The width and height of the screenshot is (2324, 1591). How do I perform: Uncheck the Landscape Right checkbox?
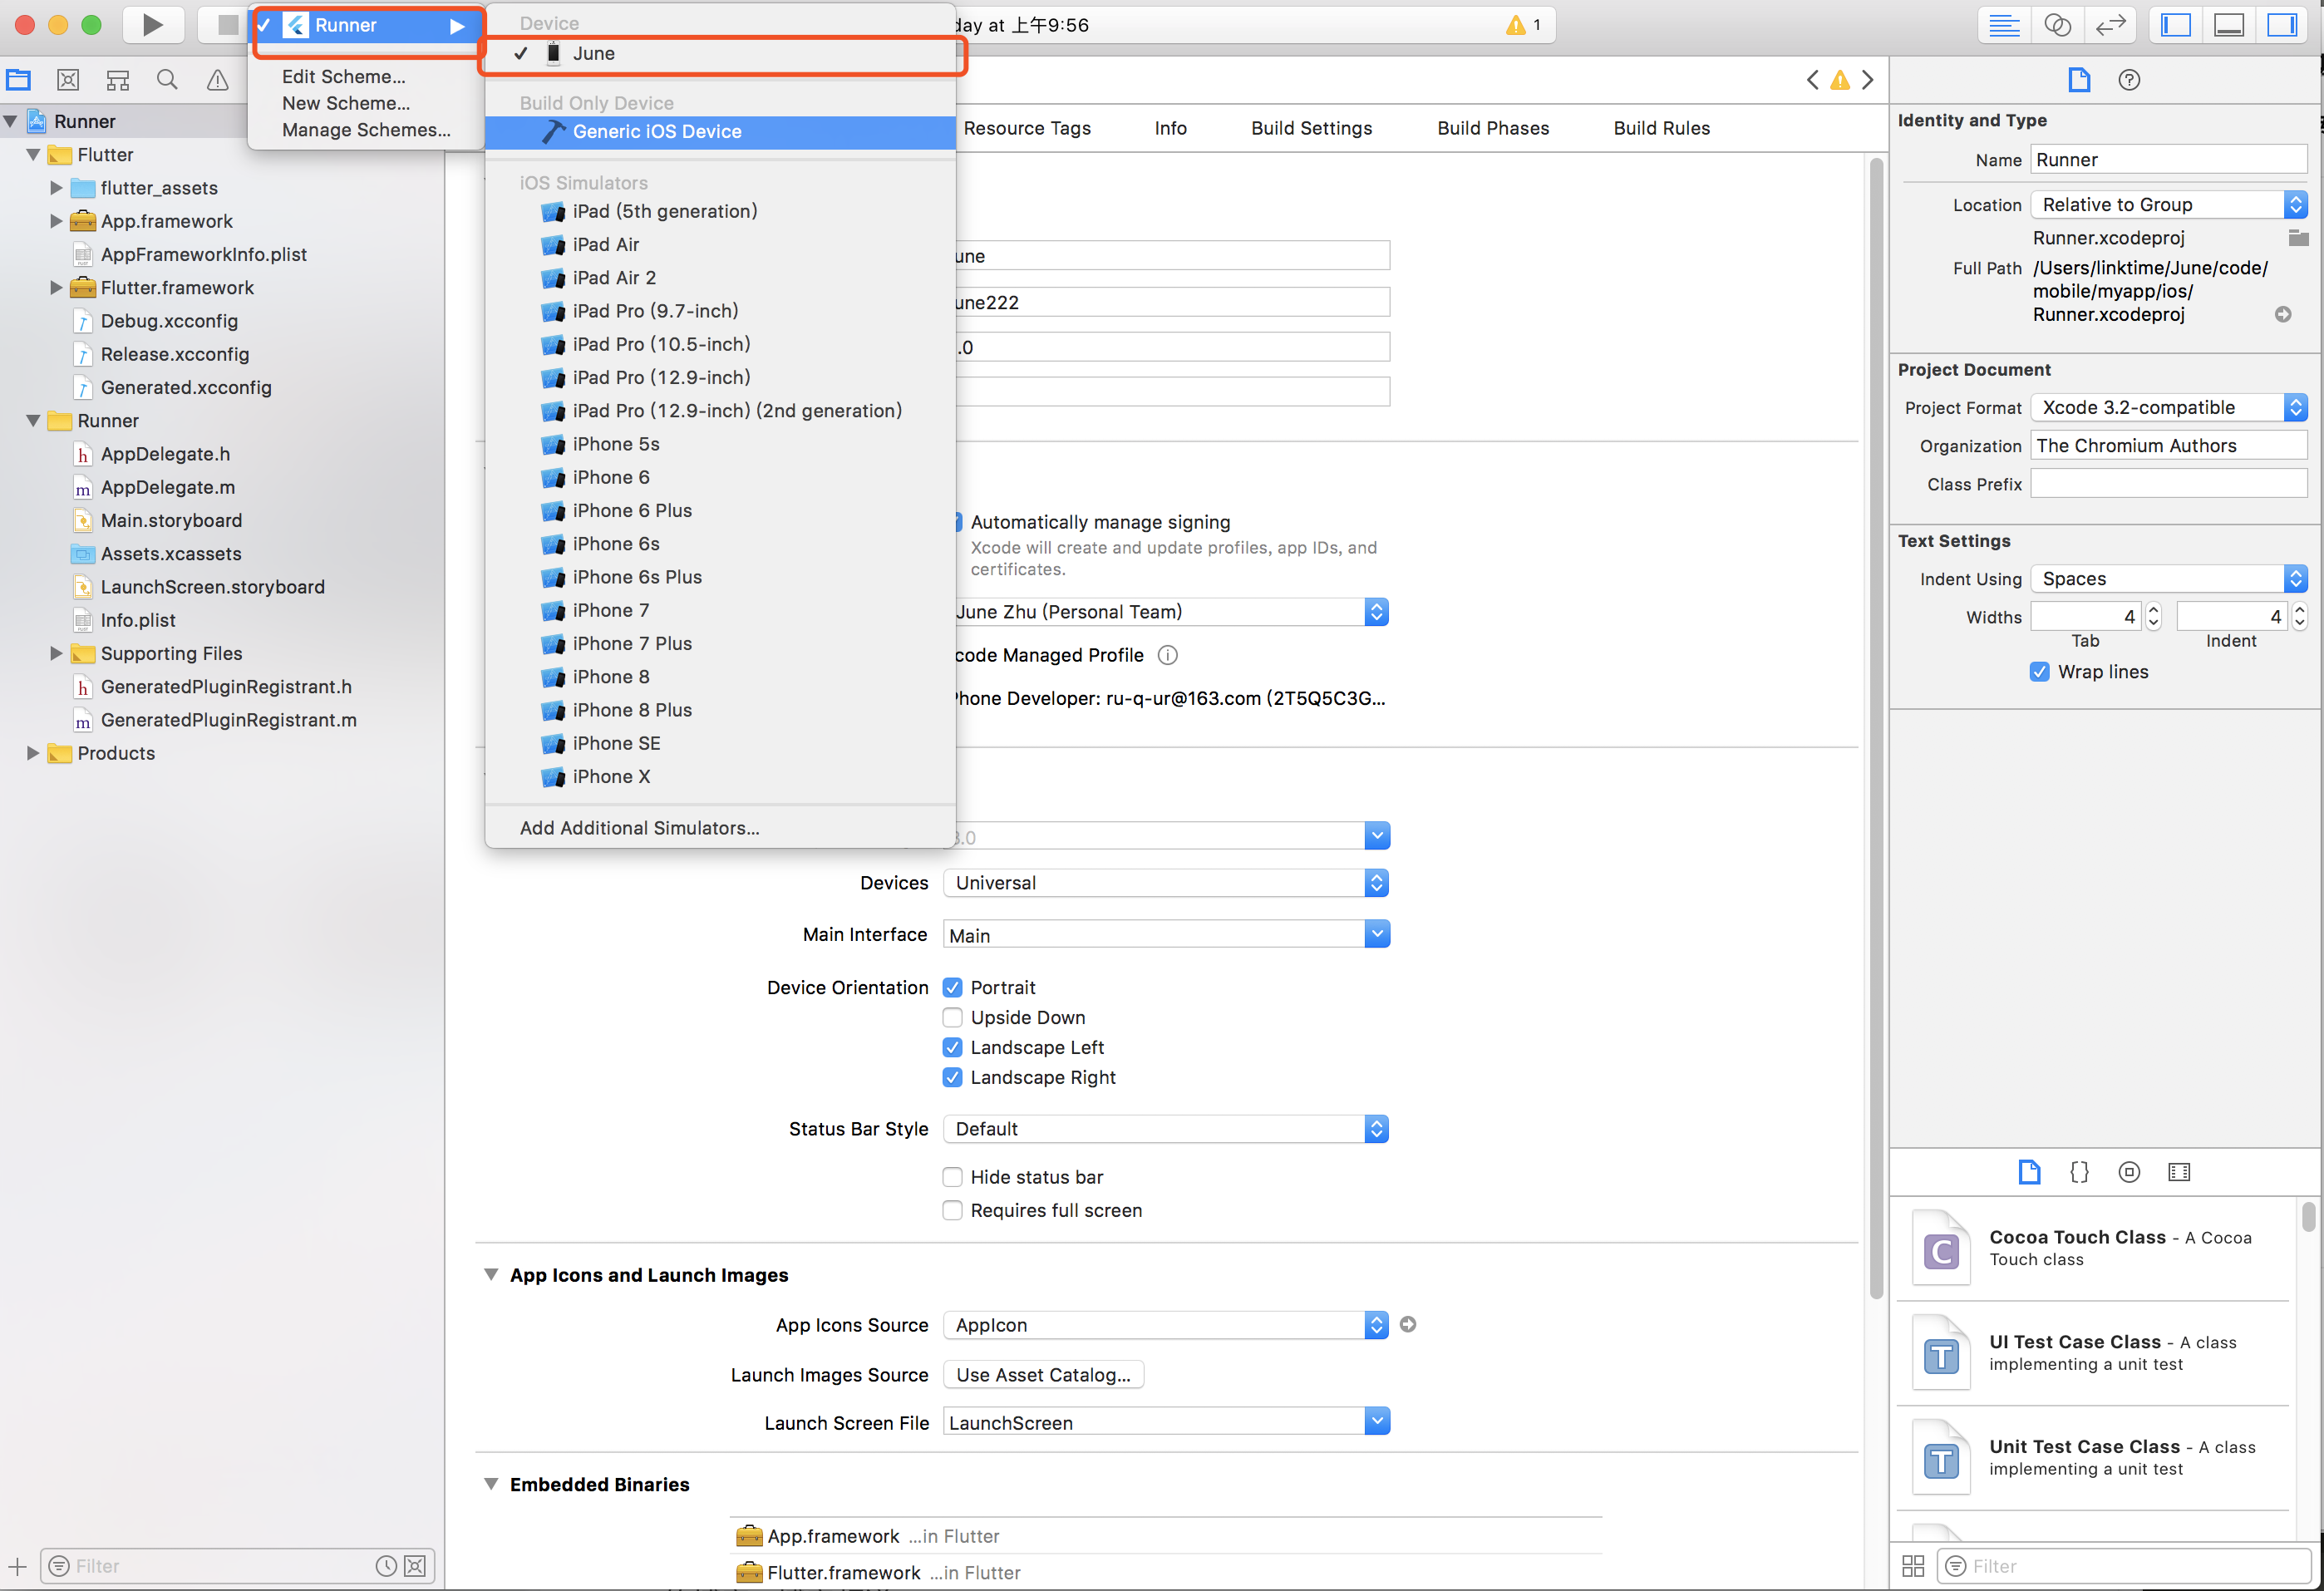952,1077
